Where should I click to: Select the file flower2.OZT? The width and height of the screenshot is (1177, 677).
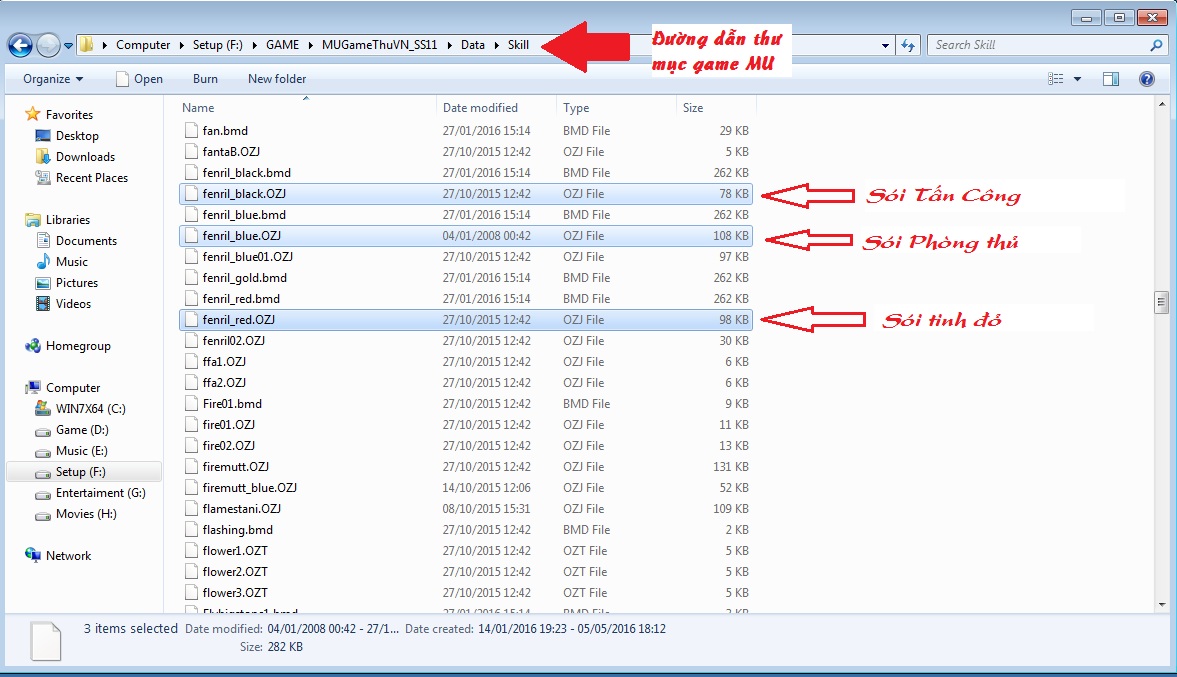[x=465, y=572]
